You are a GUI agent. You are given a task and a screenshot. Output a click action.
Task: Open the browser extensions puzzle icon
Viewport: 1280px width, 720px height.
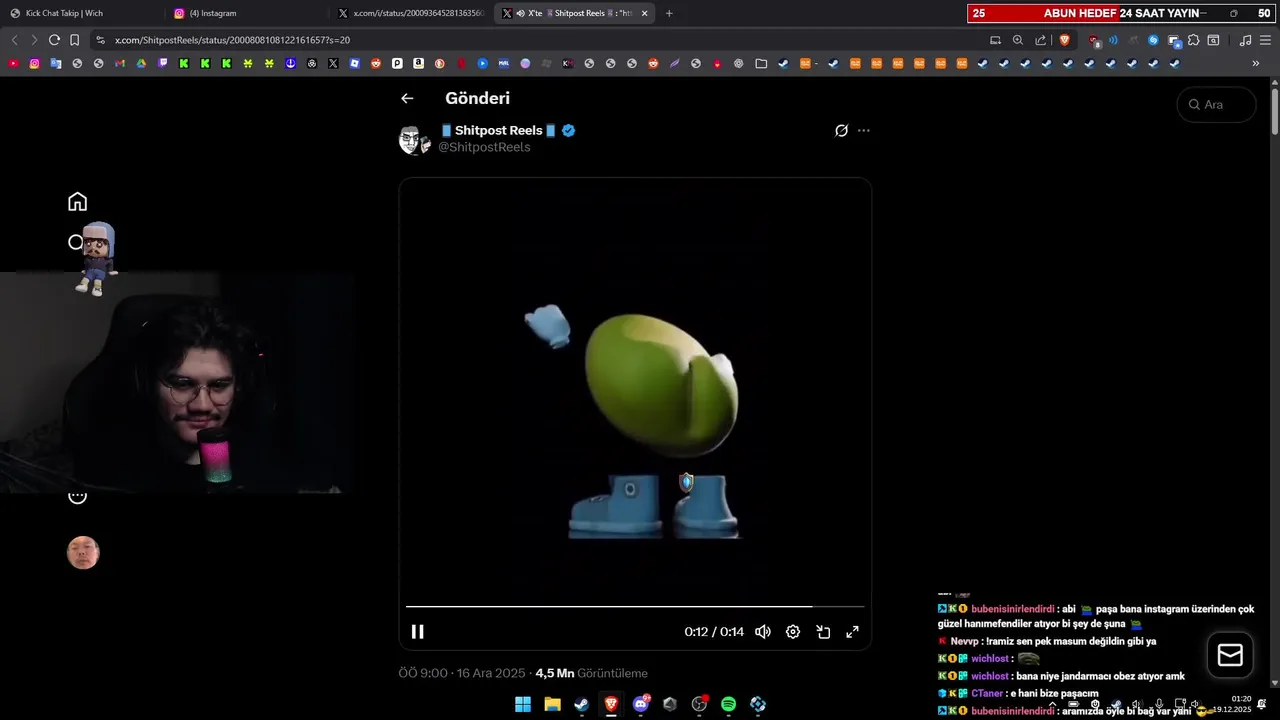[1193, 40]
